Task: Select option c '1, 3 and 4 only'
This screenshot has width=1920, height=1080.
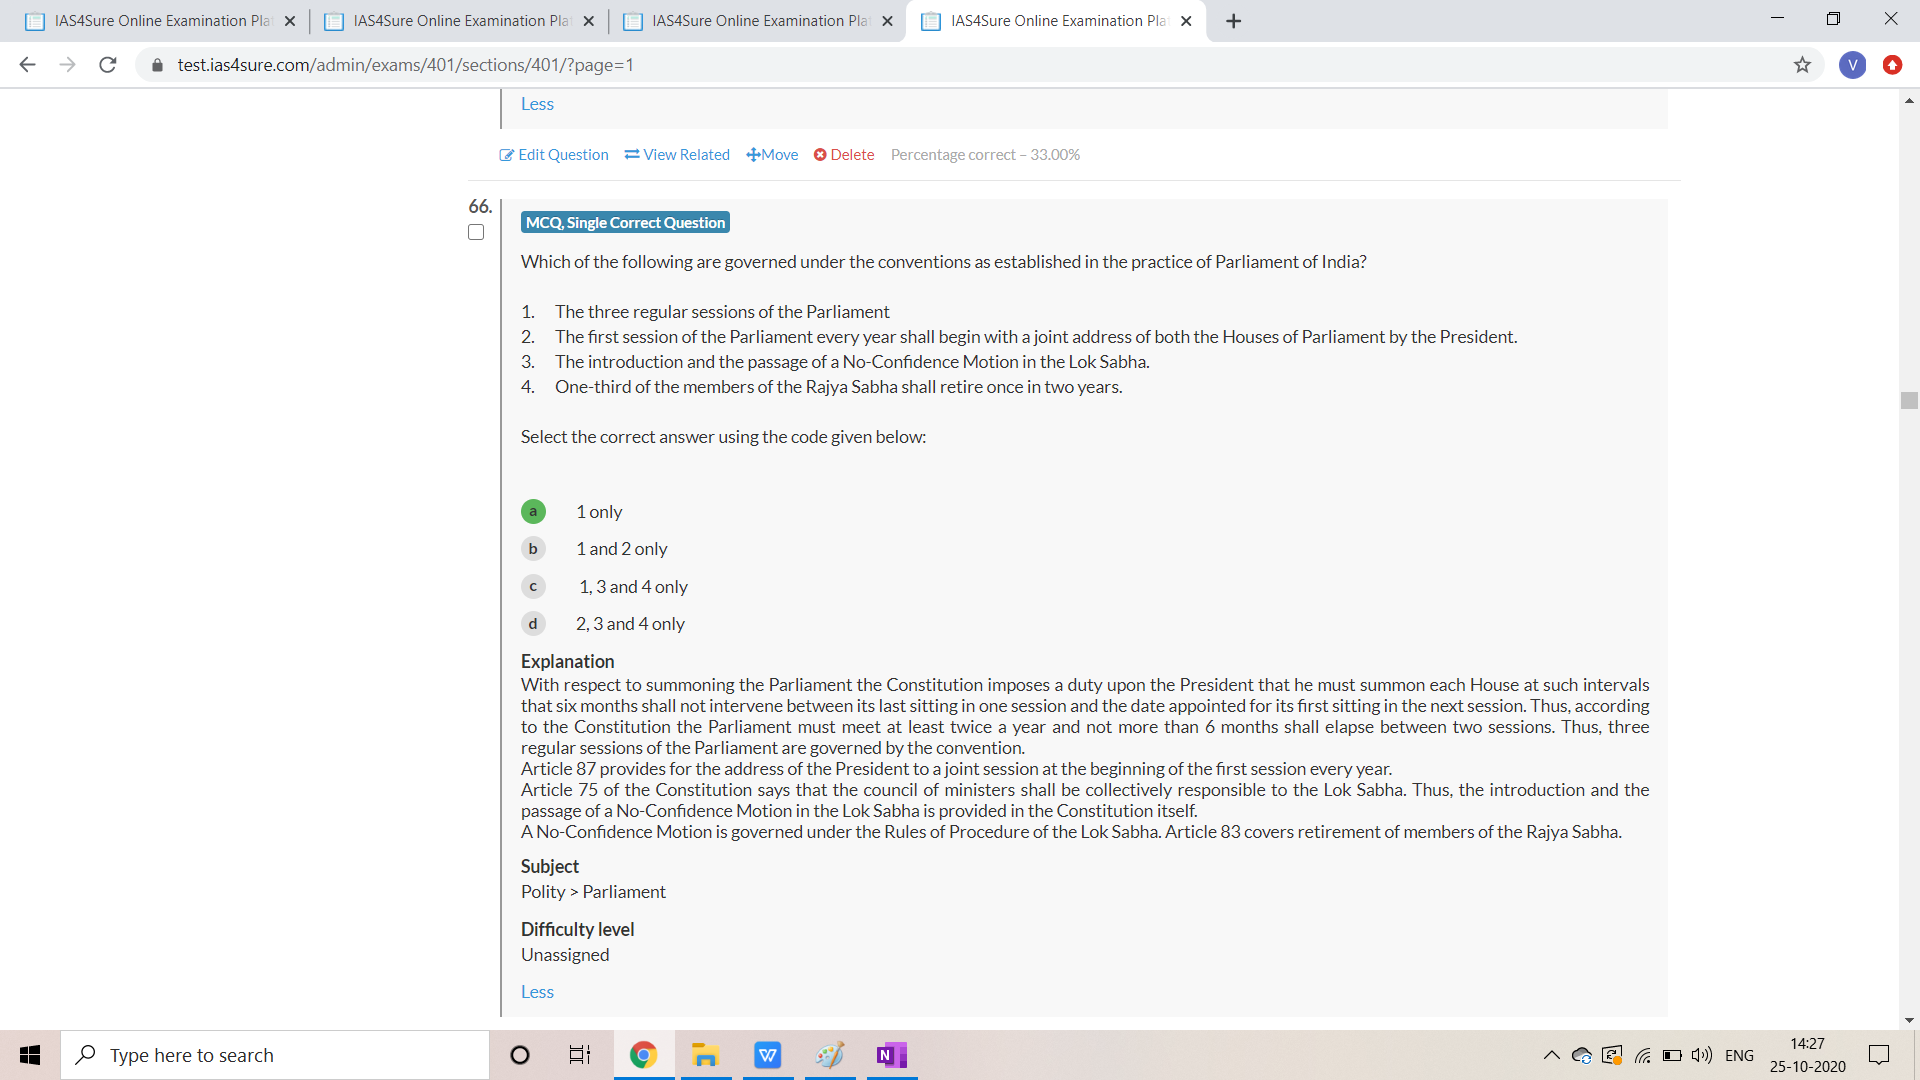Action: 533,587
